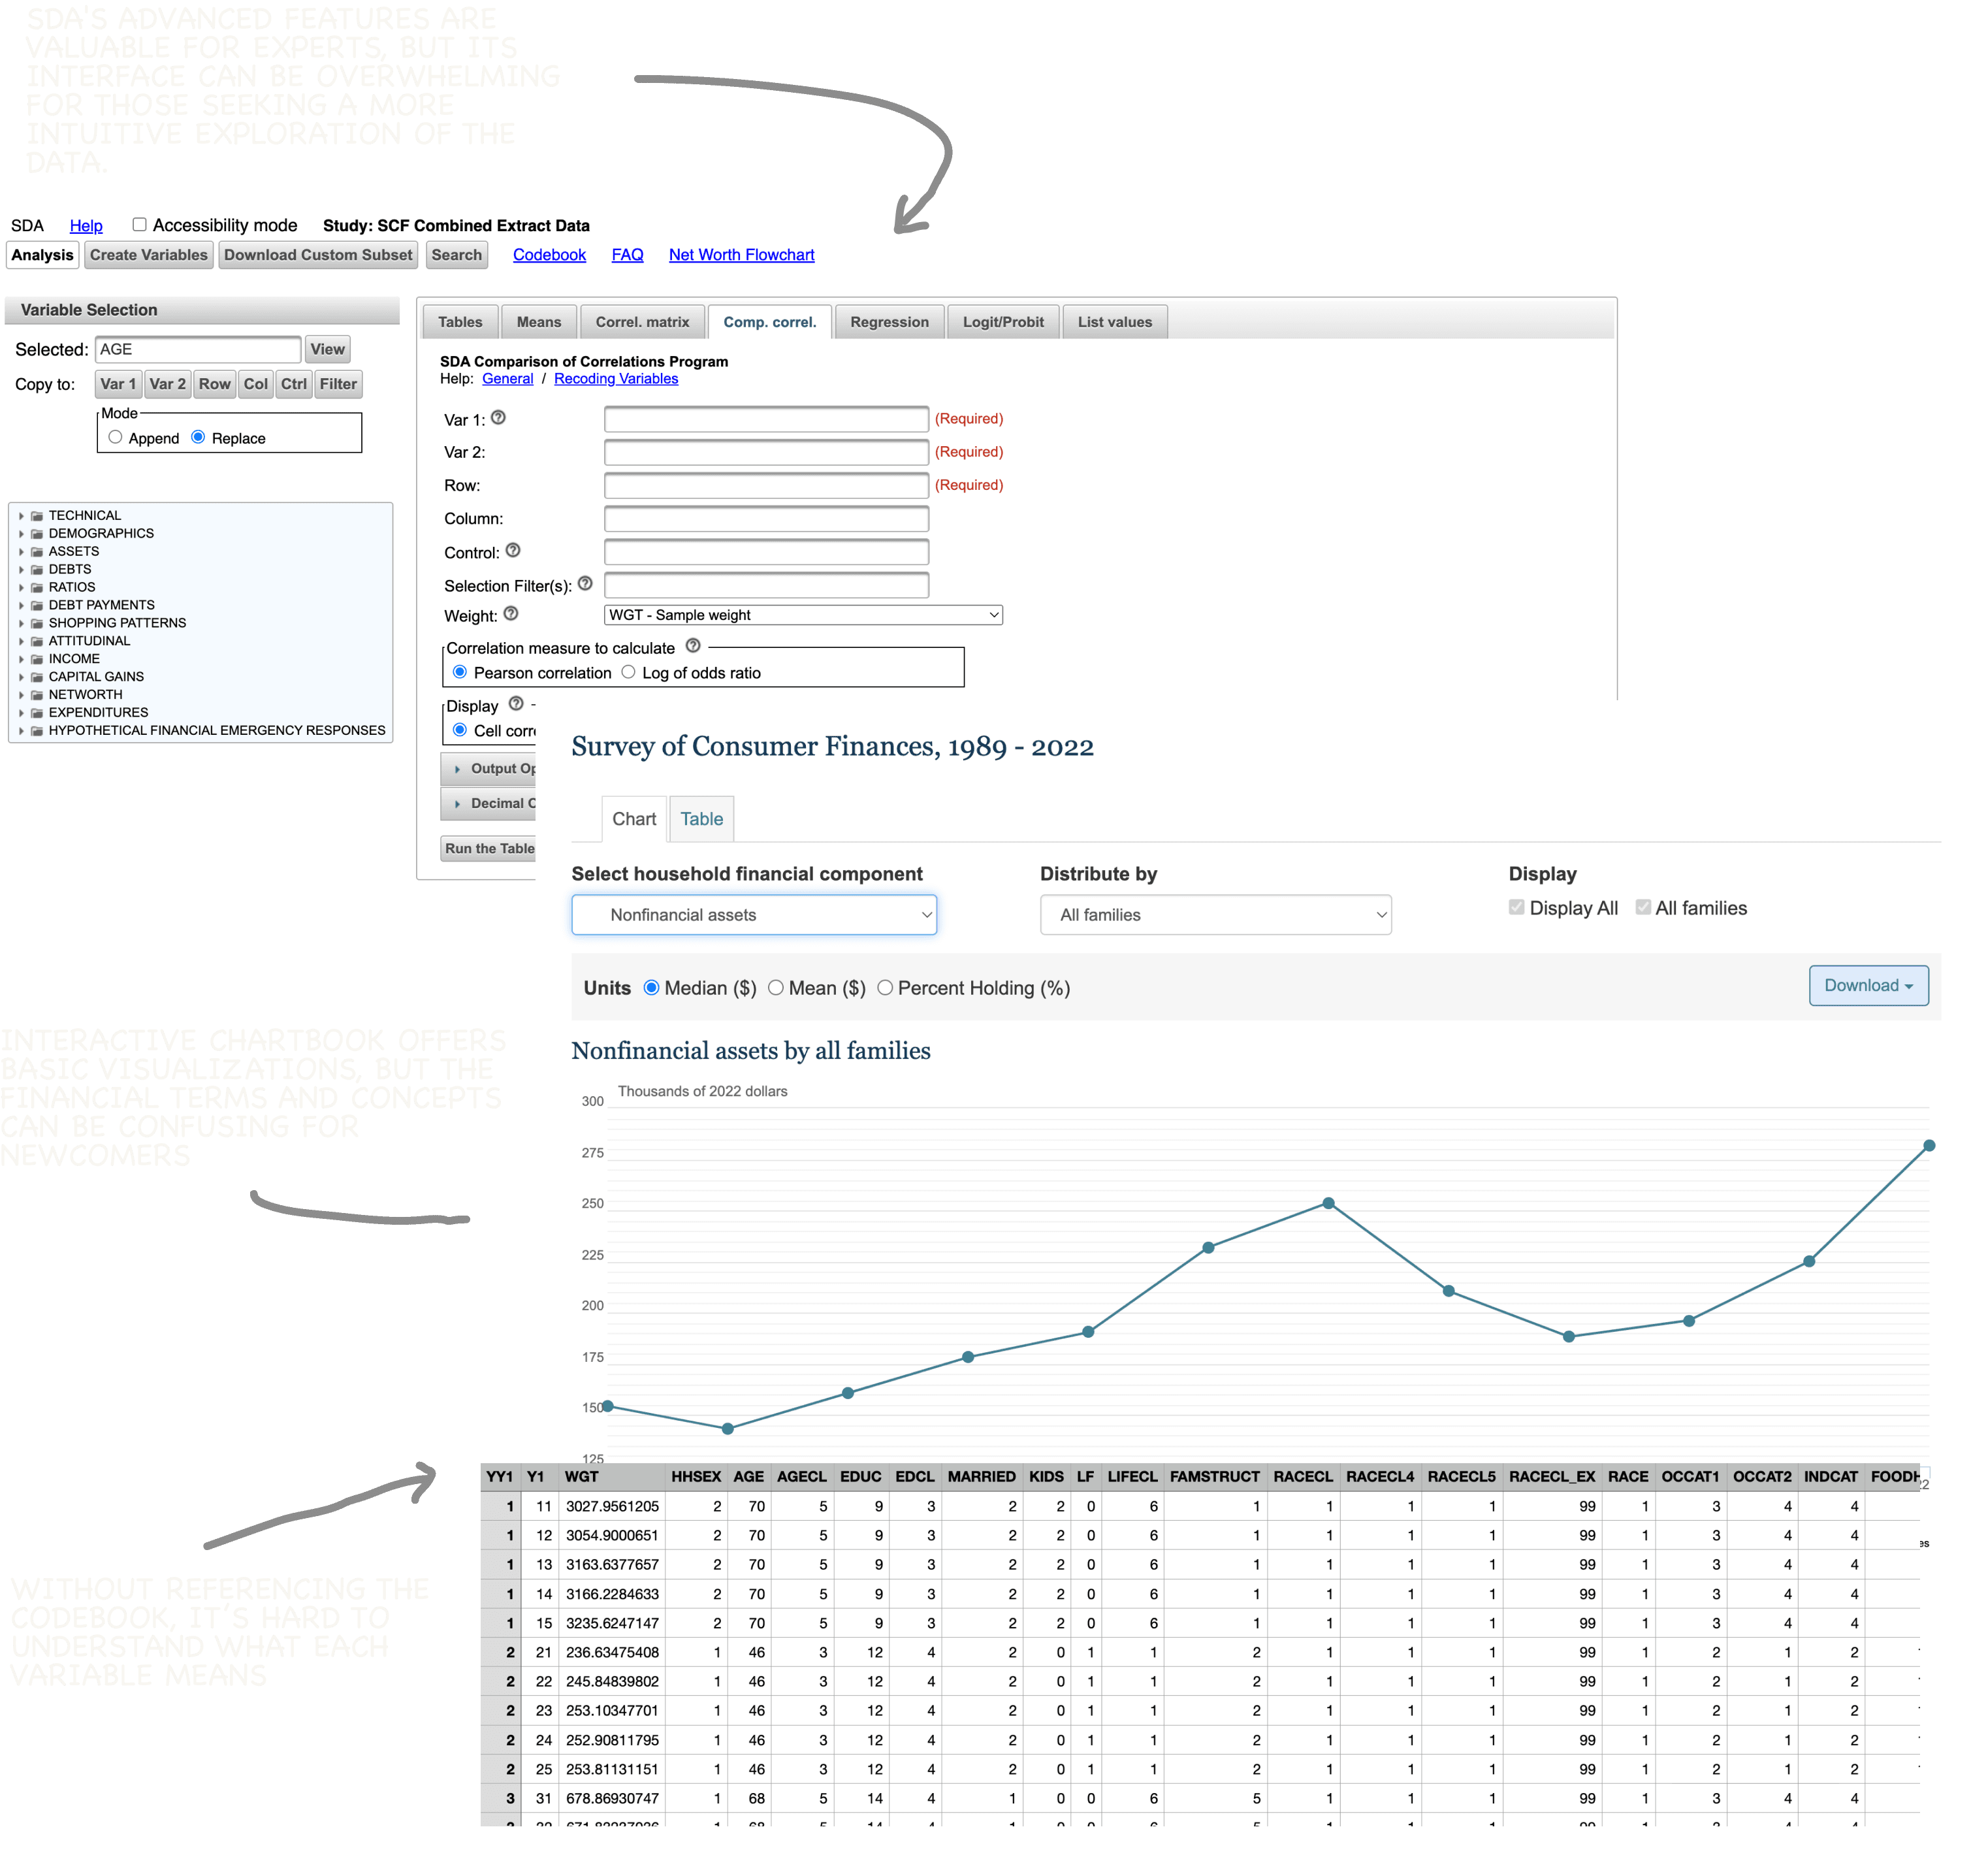Click the Create Variables button
This screenshot has height=1876, width=1988.
[x=149, y=255]
